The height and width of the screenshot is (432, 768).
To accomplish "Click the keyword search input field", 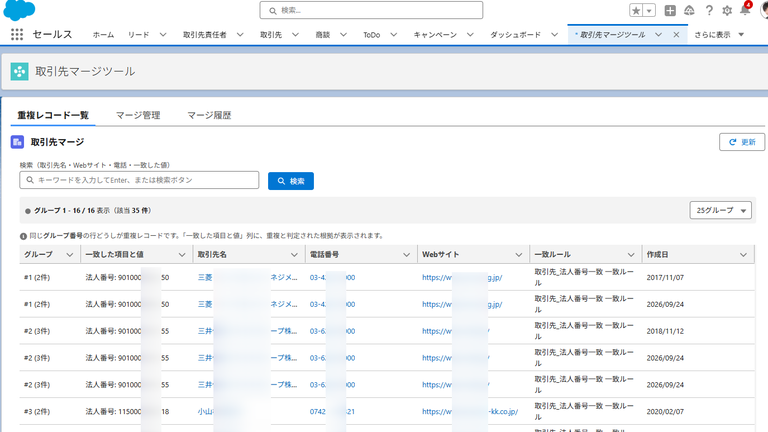I will [139, 180].
